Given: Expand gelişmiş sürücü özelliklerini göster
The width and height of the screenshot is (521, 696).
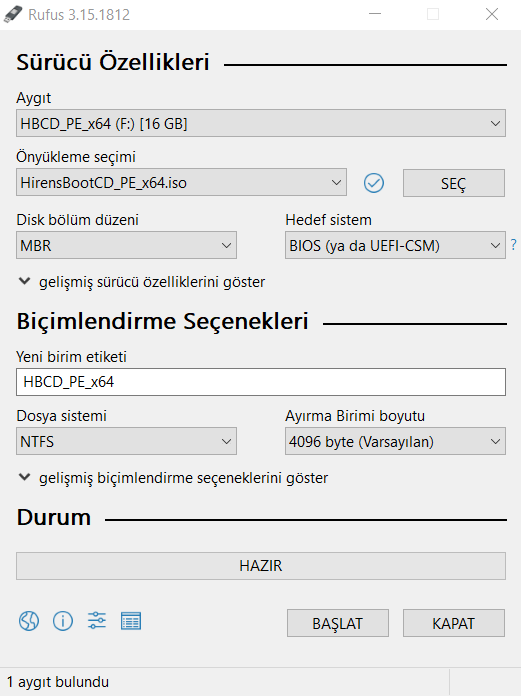Looking at the screenshot, I should [x=142, y=282].
